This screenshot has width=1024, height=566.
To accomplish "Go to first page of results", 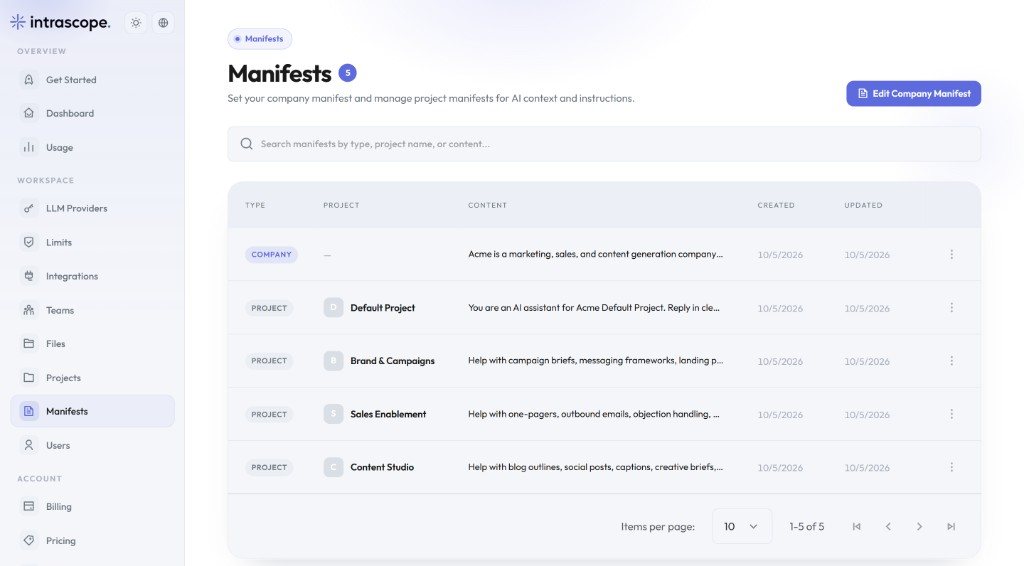I will click(x=856, y=526).
